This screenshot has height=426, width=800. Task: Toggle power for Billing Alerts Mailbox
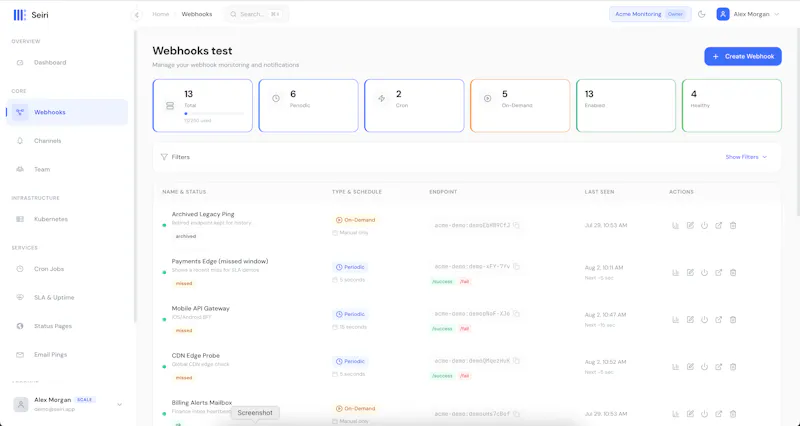[x=705, y=414]
